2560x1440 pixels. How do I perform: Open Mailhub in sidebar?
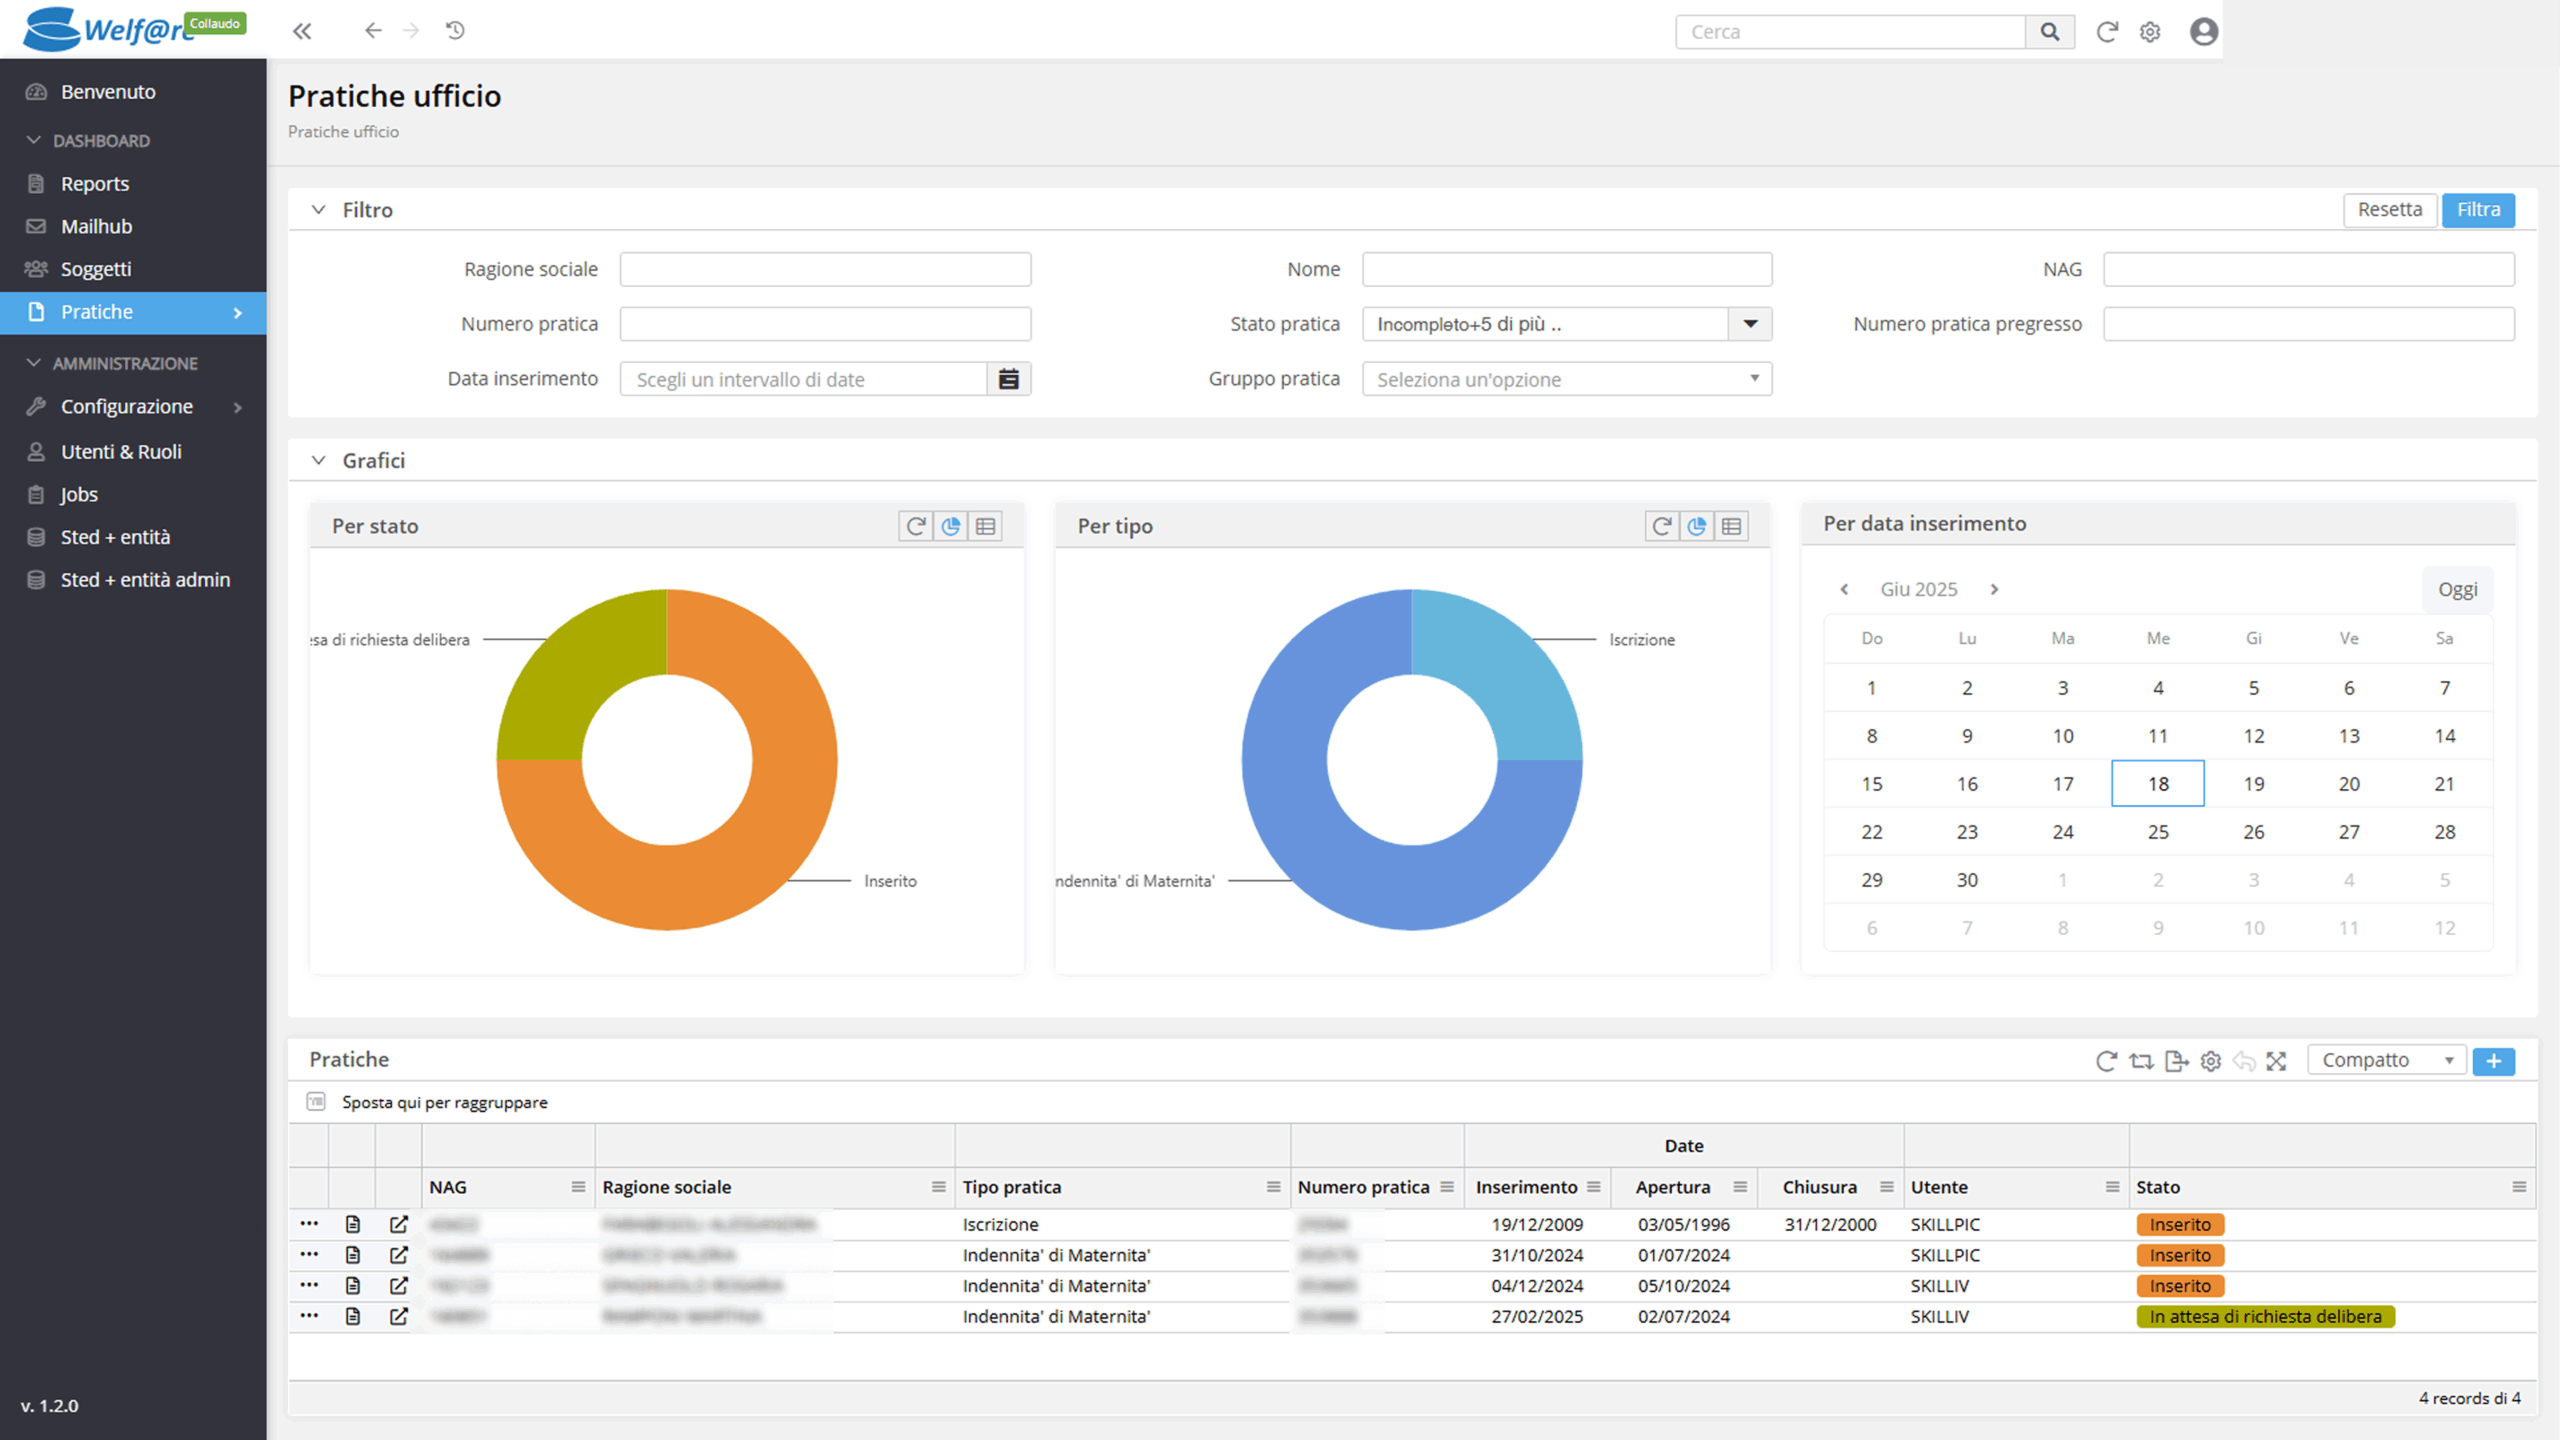coord(133,226)
